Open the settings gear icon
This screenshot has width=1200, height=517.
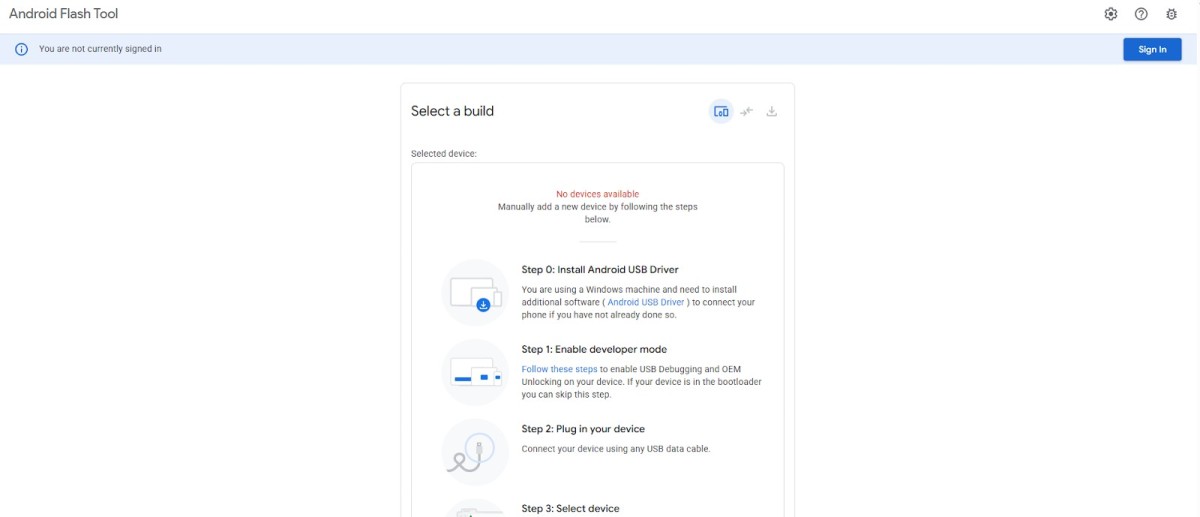[1110, 14]
